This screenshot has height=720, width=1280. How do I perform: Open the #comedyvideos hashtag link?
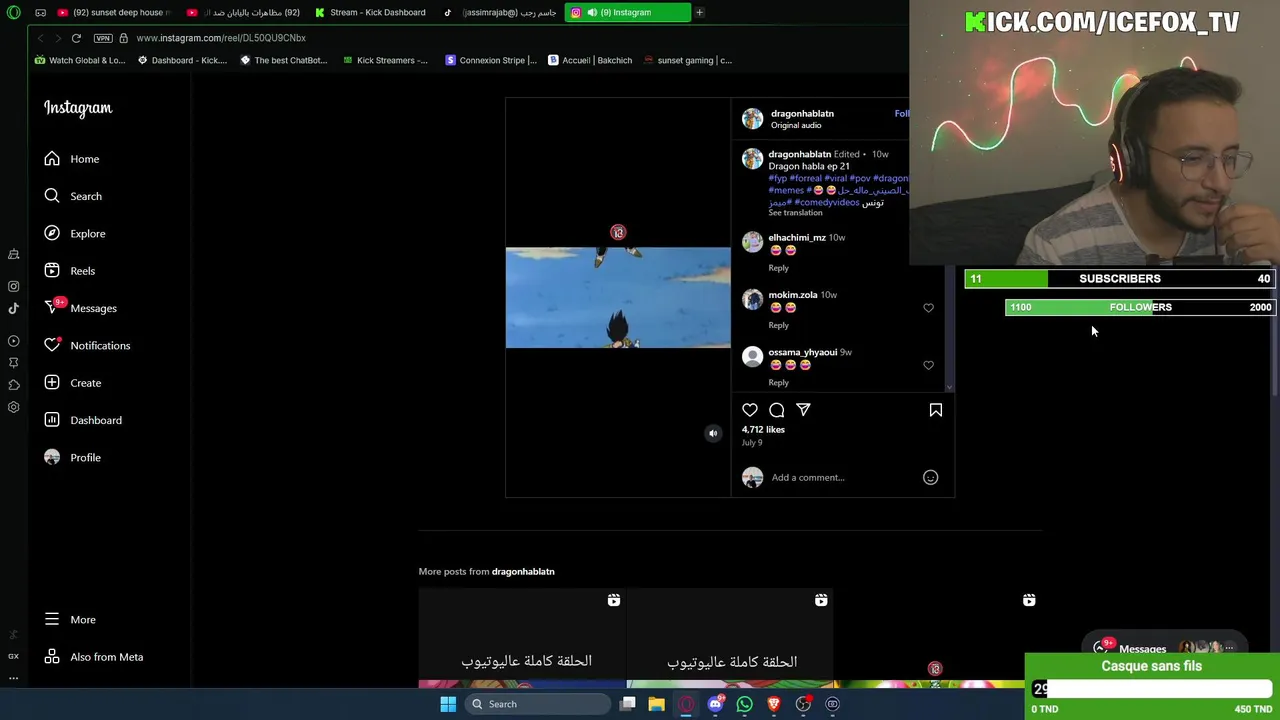(x=827, y=202)
